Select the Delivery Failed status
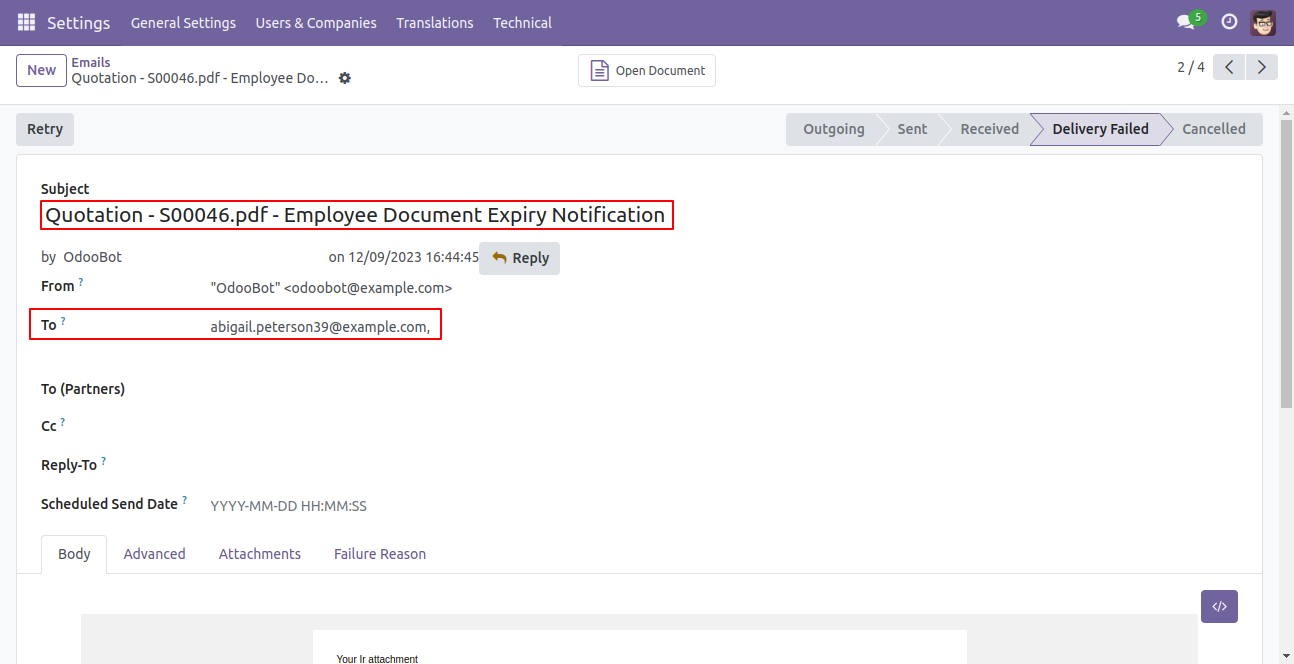Screen dimensions: 1294x664 pos(1100,129)
